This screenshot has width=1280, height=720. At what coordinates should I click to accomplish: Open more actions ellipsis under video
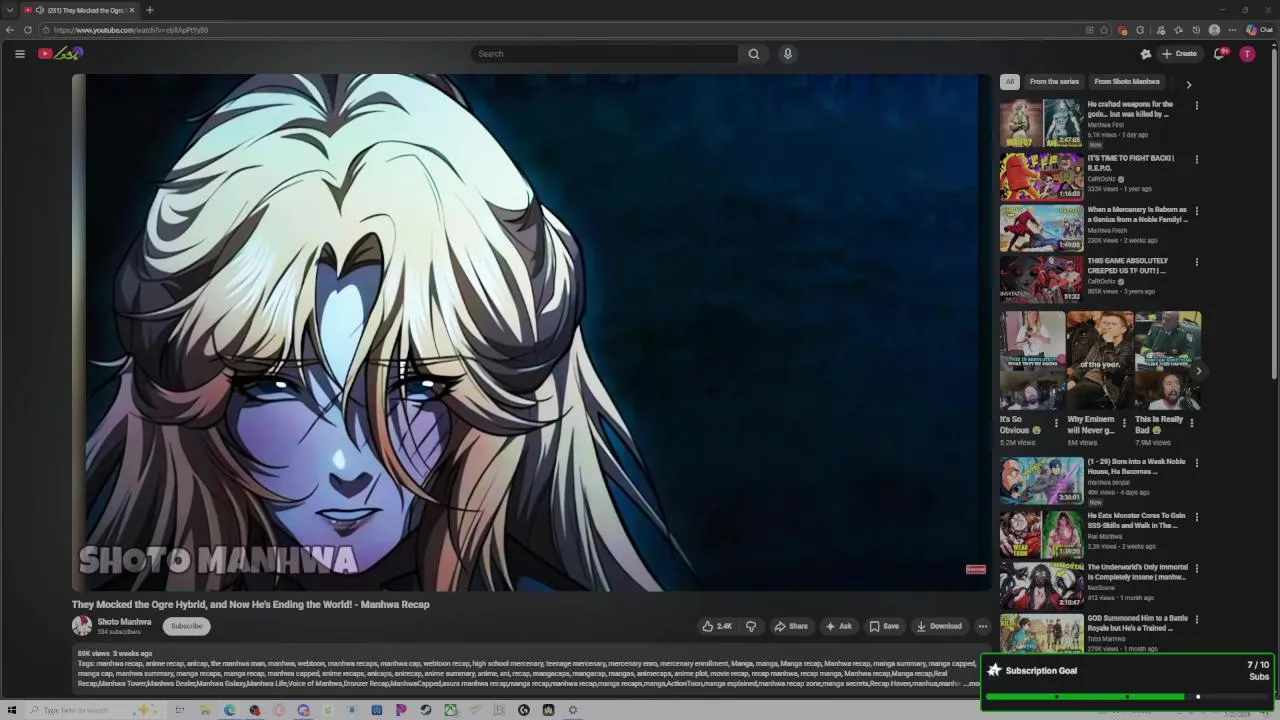(x=983, y=626)
